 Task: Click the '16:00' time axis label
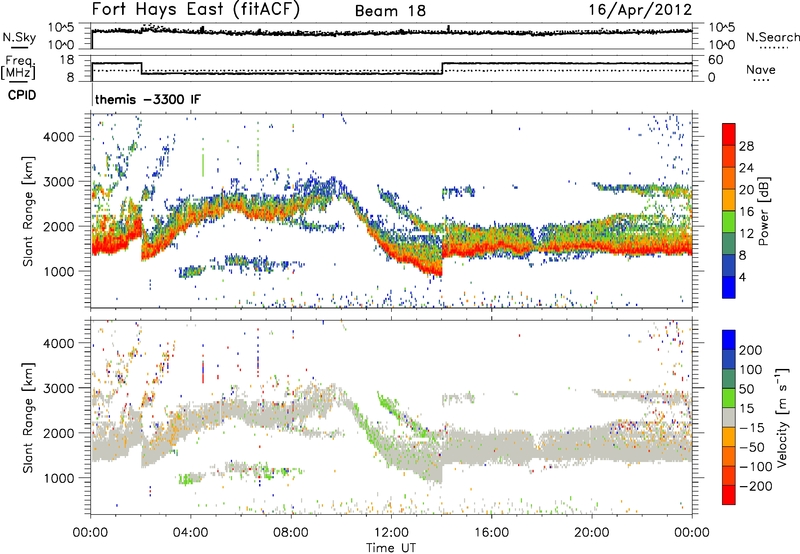click(x=491, y=533)
